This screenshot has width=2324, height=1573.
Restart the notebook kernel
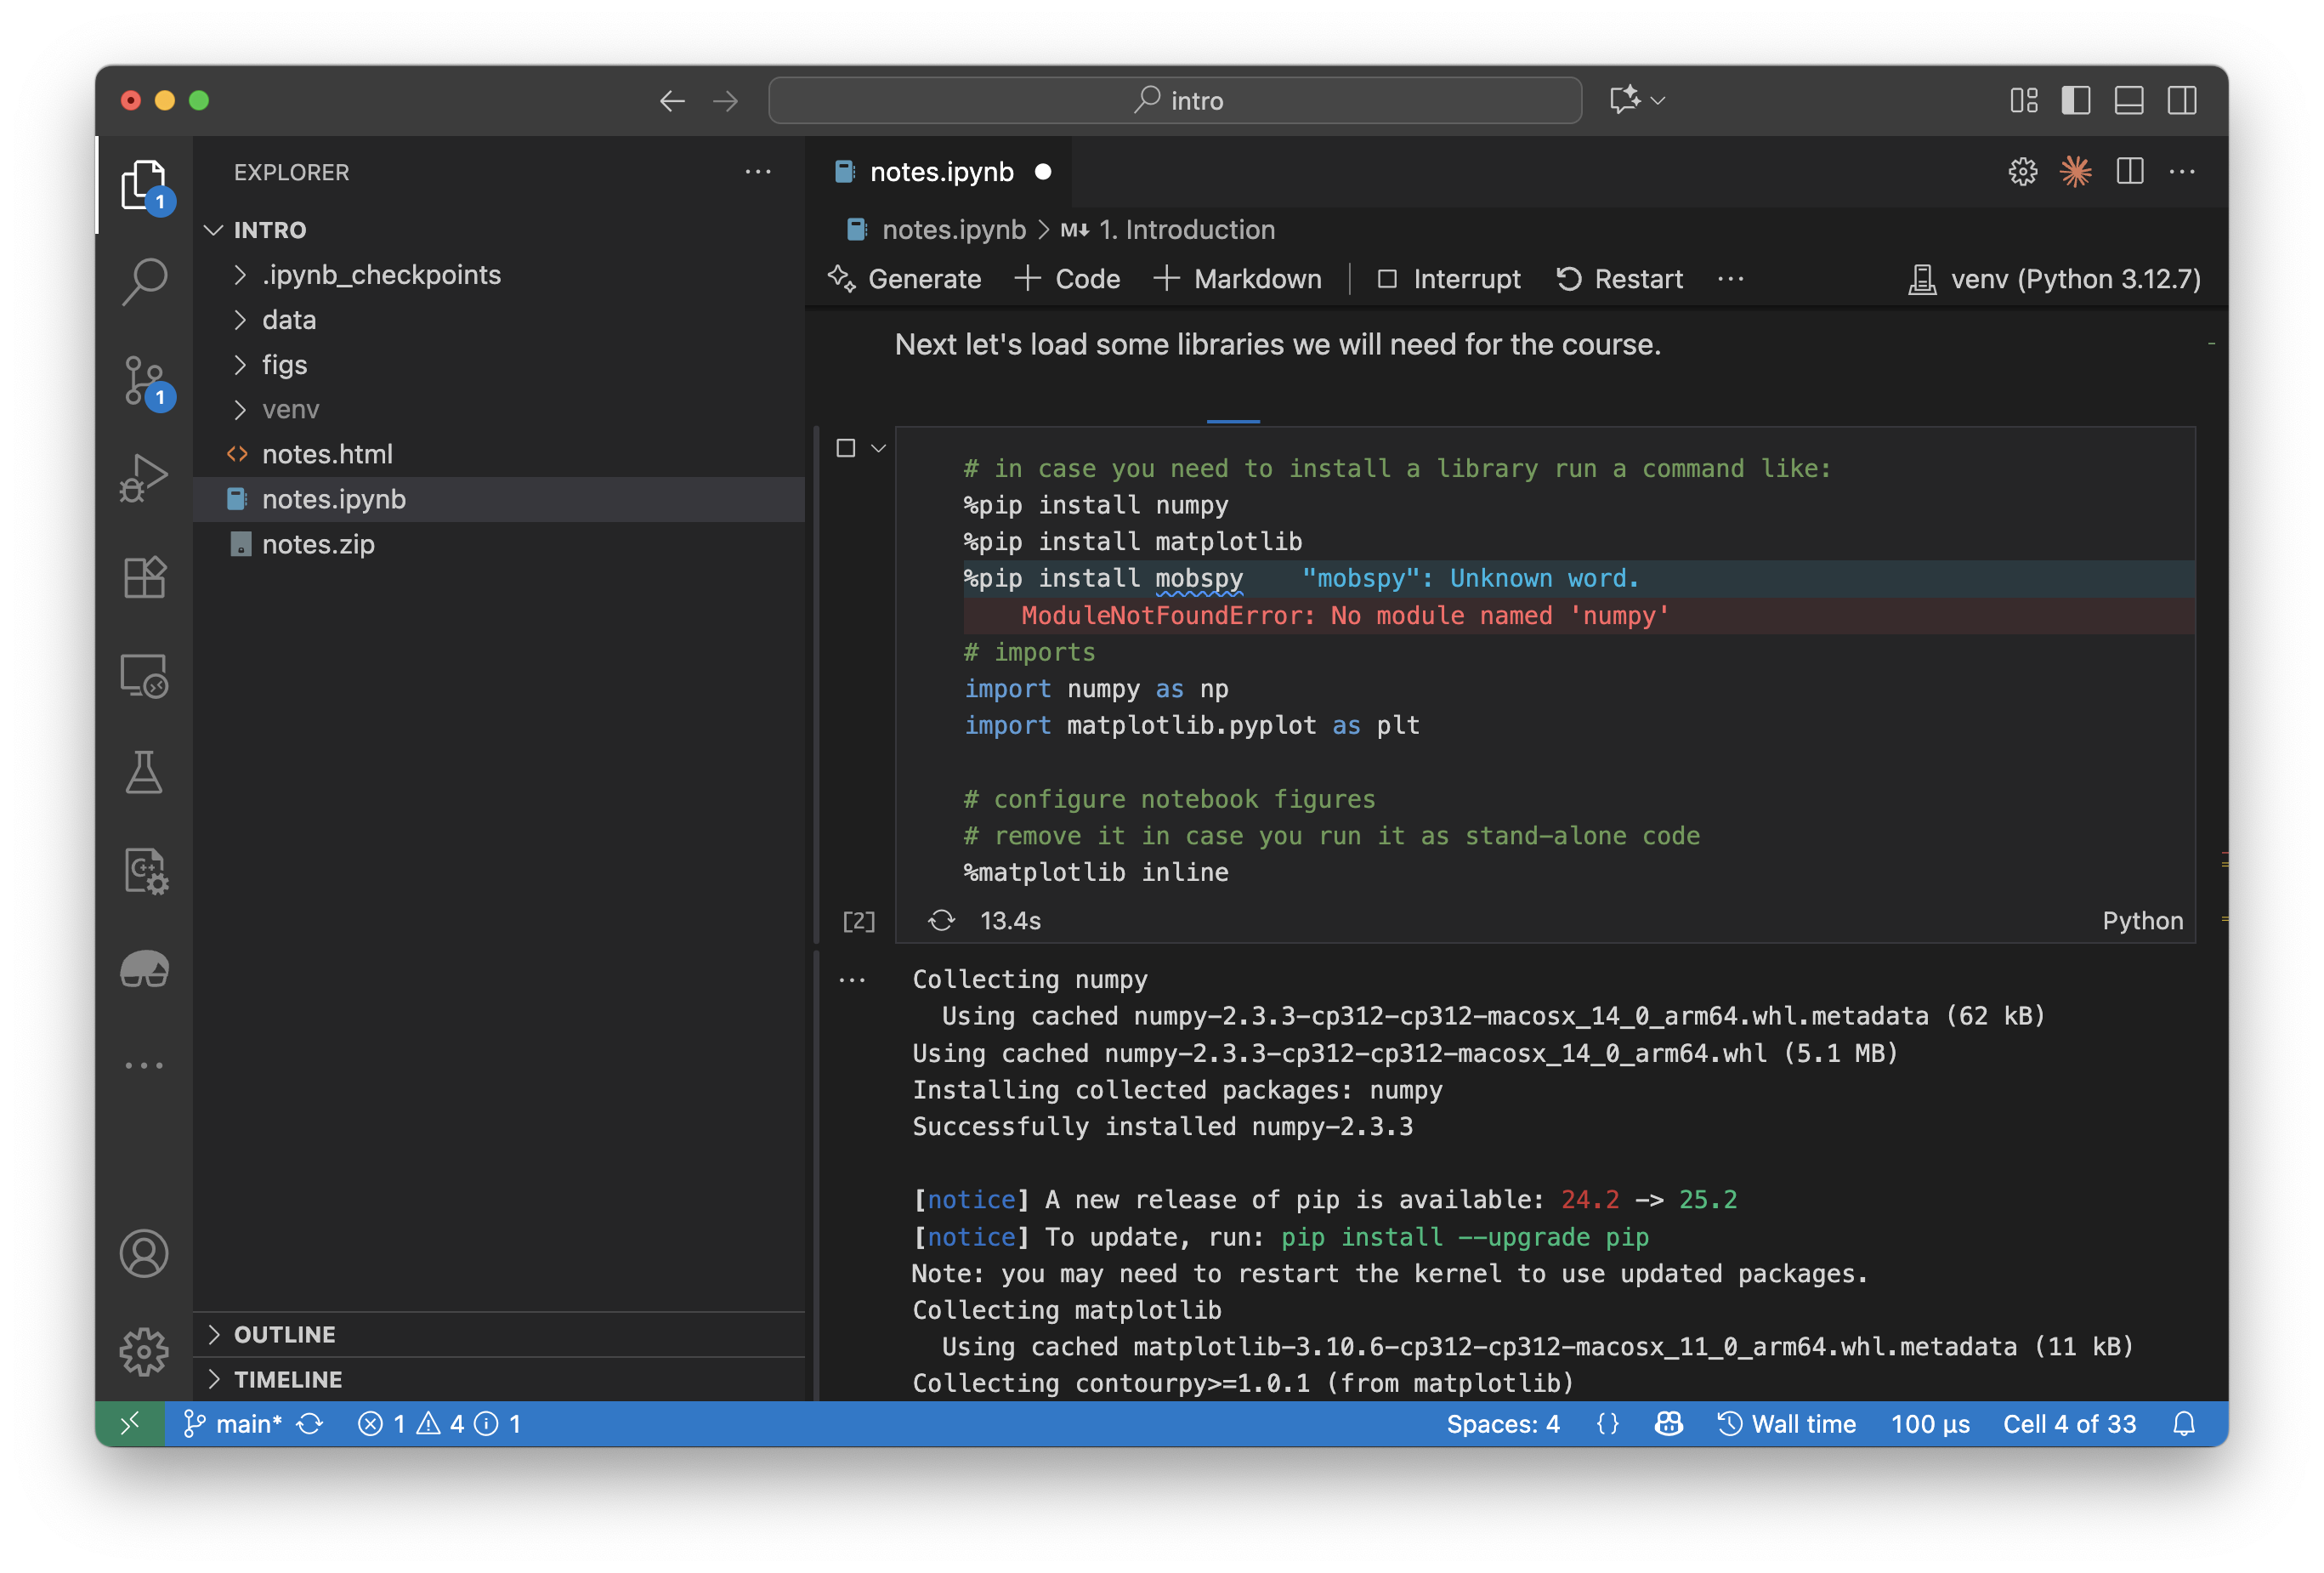click(1618, 279)
